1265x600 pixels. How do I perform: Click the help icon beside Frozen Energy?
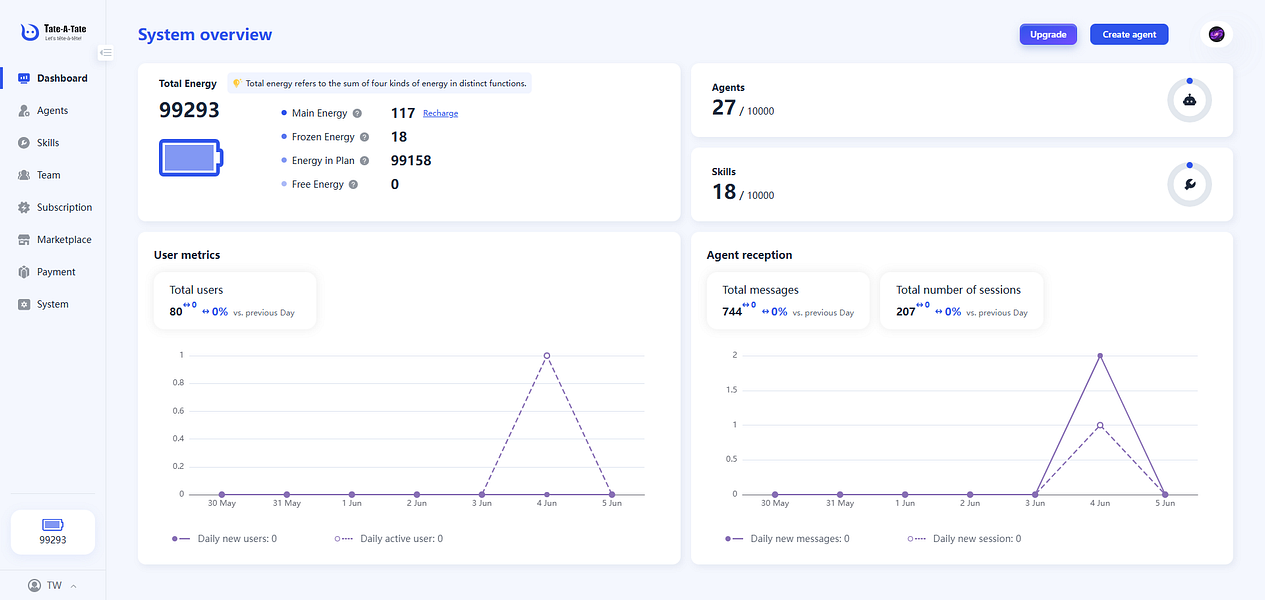click(x=364, y=137)
